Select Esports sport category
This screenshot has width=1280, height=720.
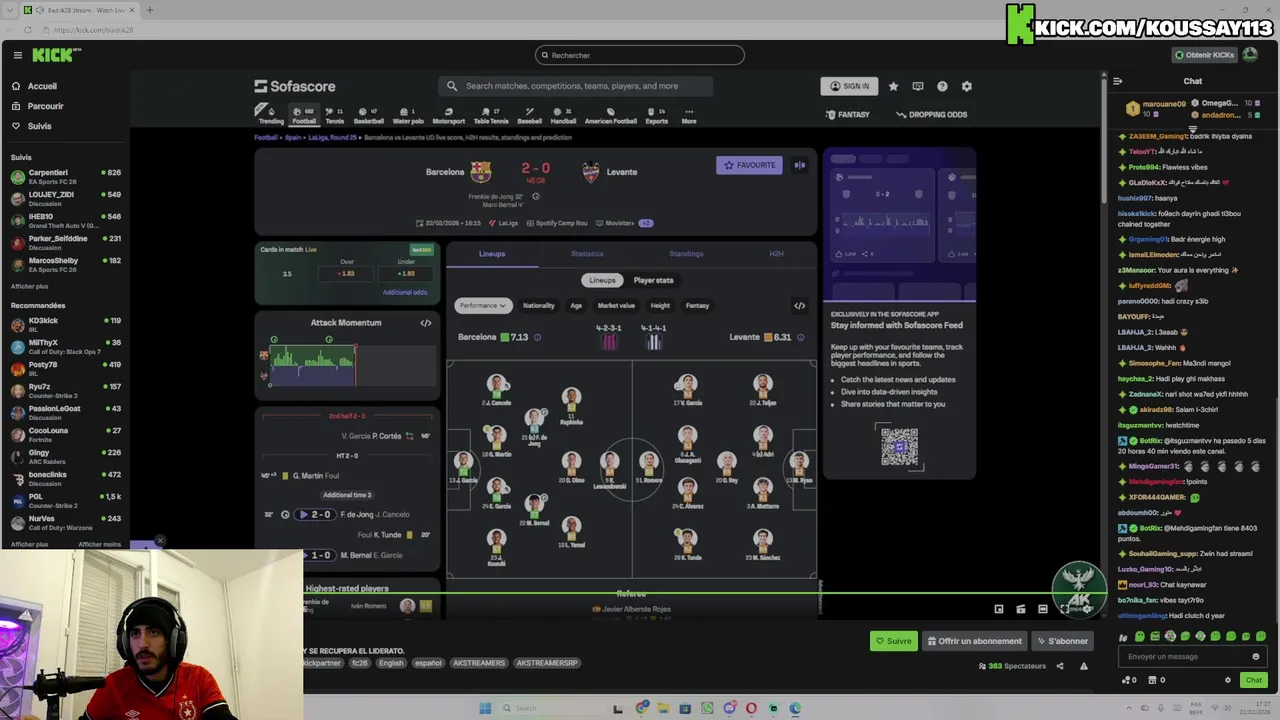point(657,115)
